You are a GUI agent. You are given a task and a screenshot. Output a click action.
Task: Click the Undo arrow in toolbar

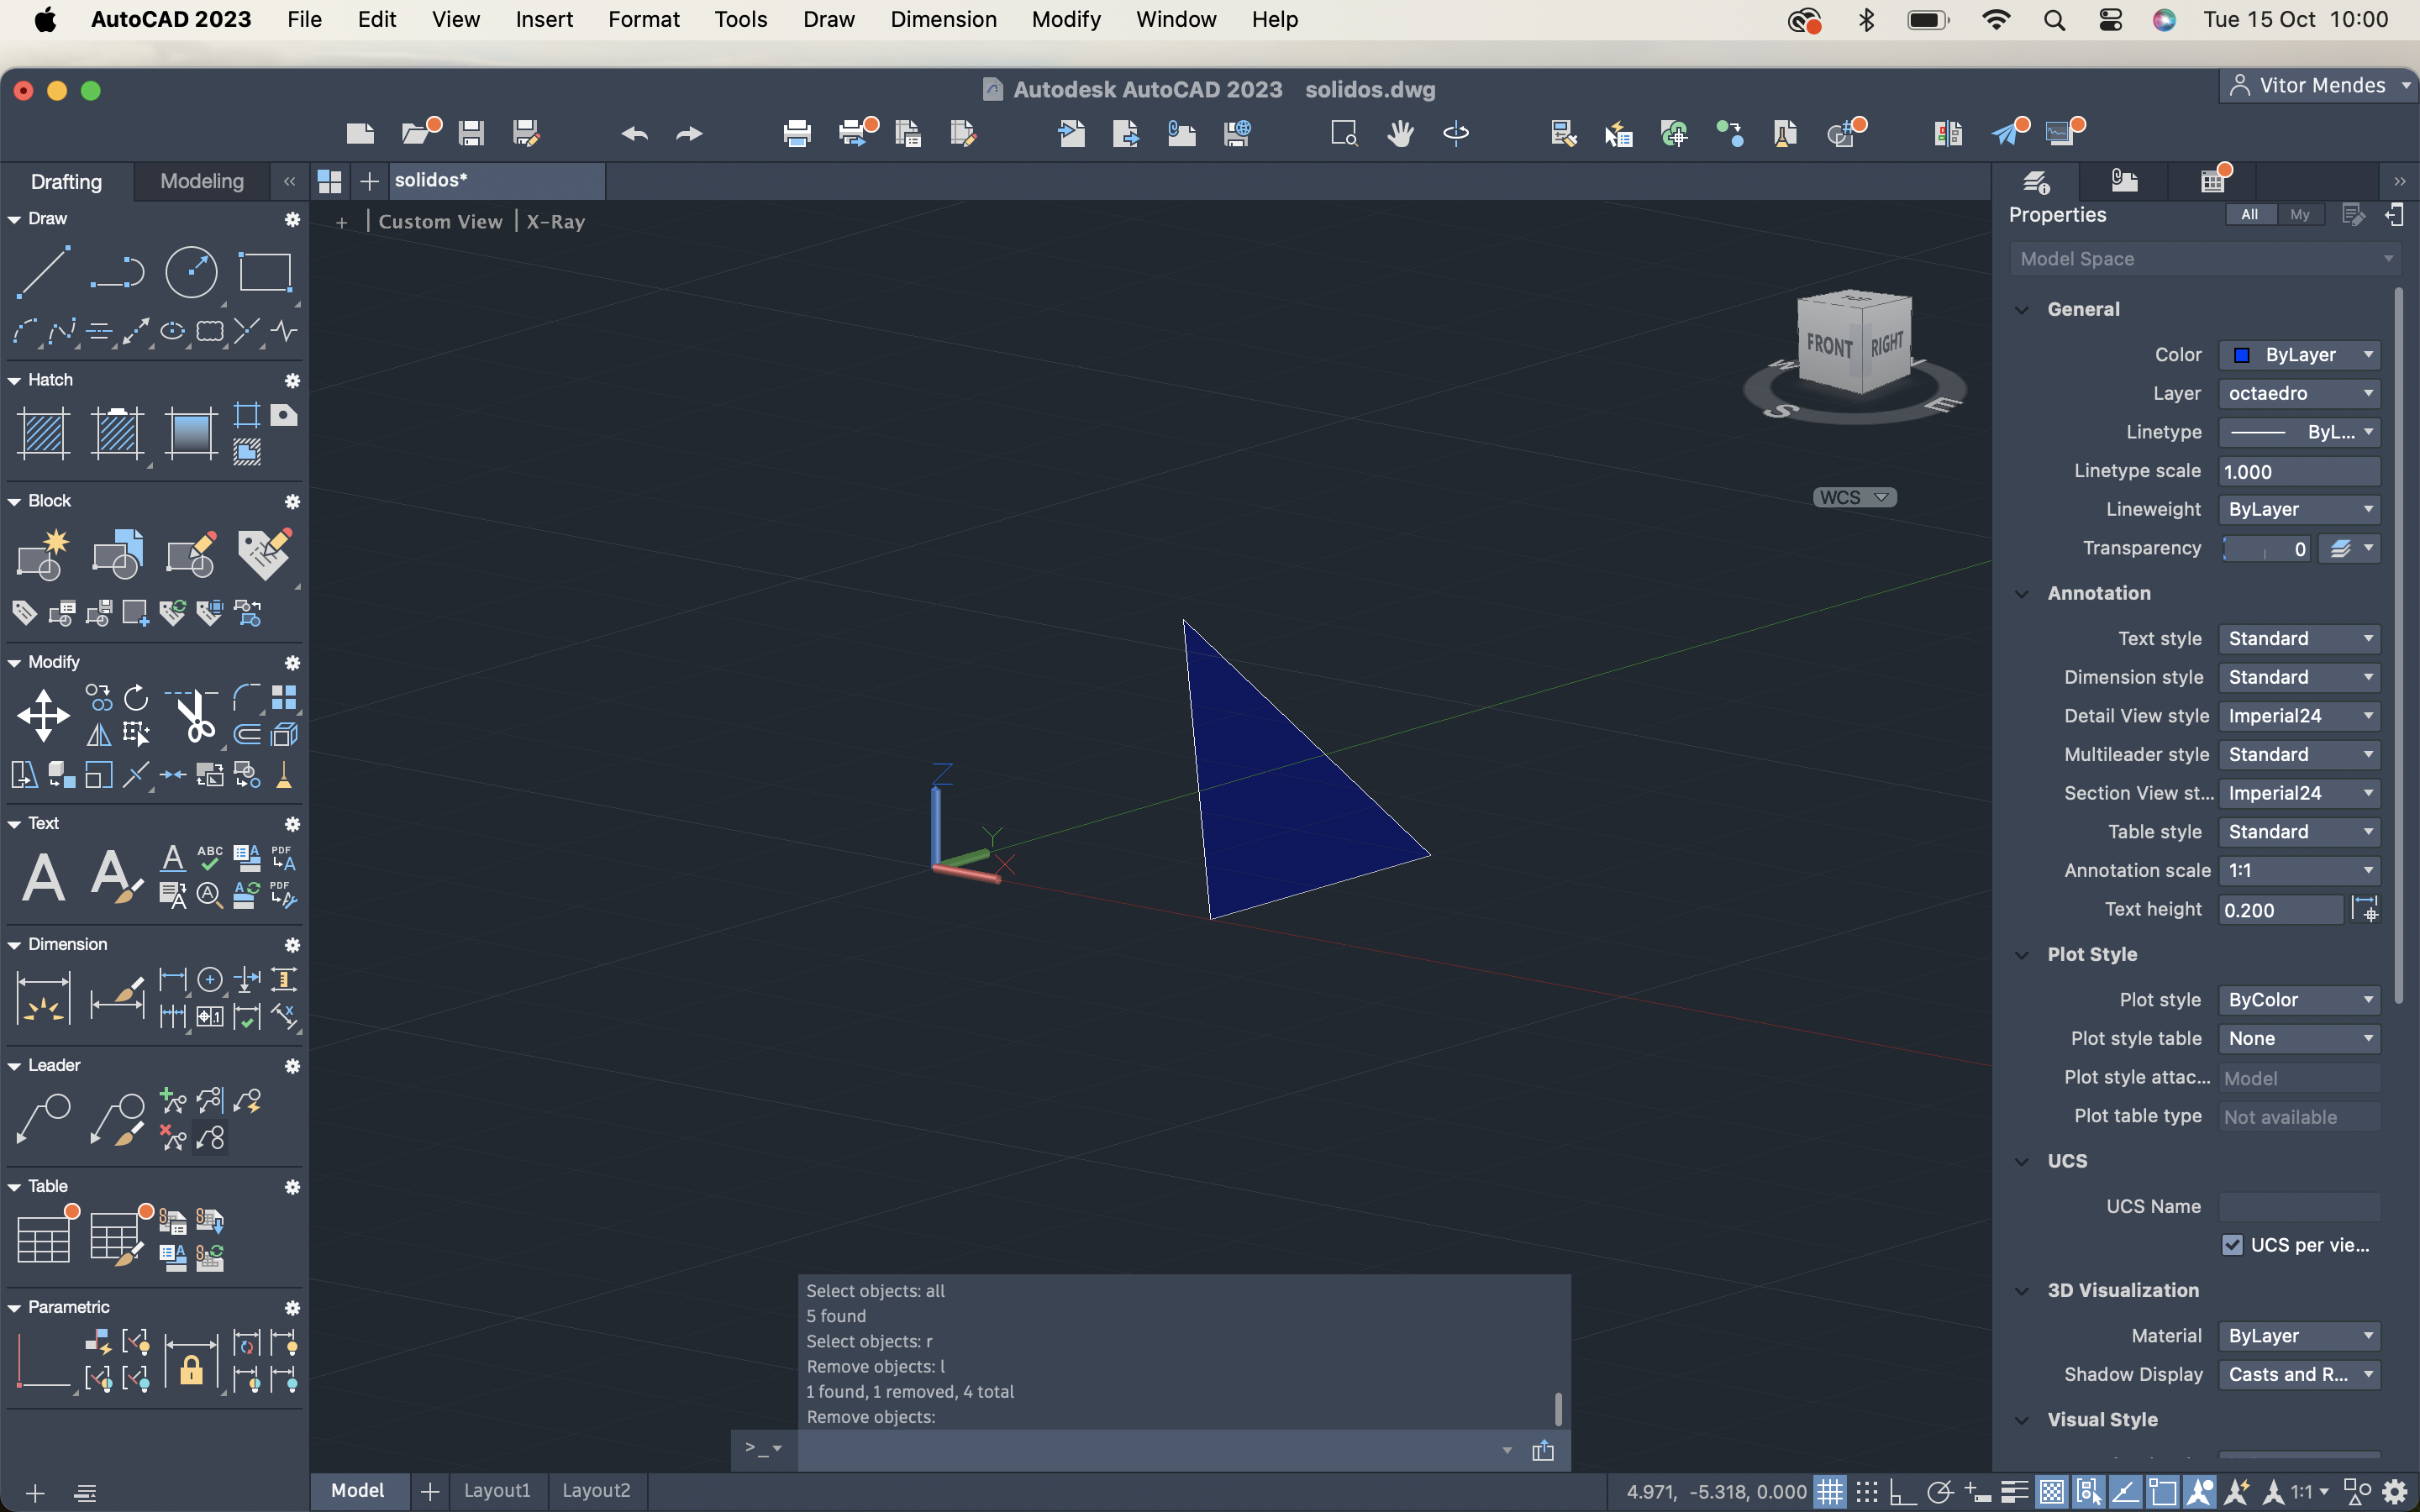coord(634,133)
